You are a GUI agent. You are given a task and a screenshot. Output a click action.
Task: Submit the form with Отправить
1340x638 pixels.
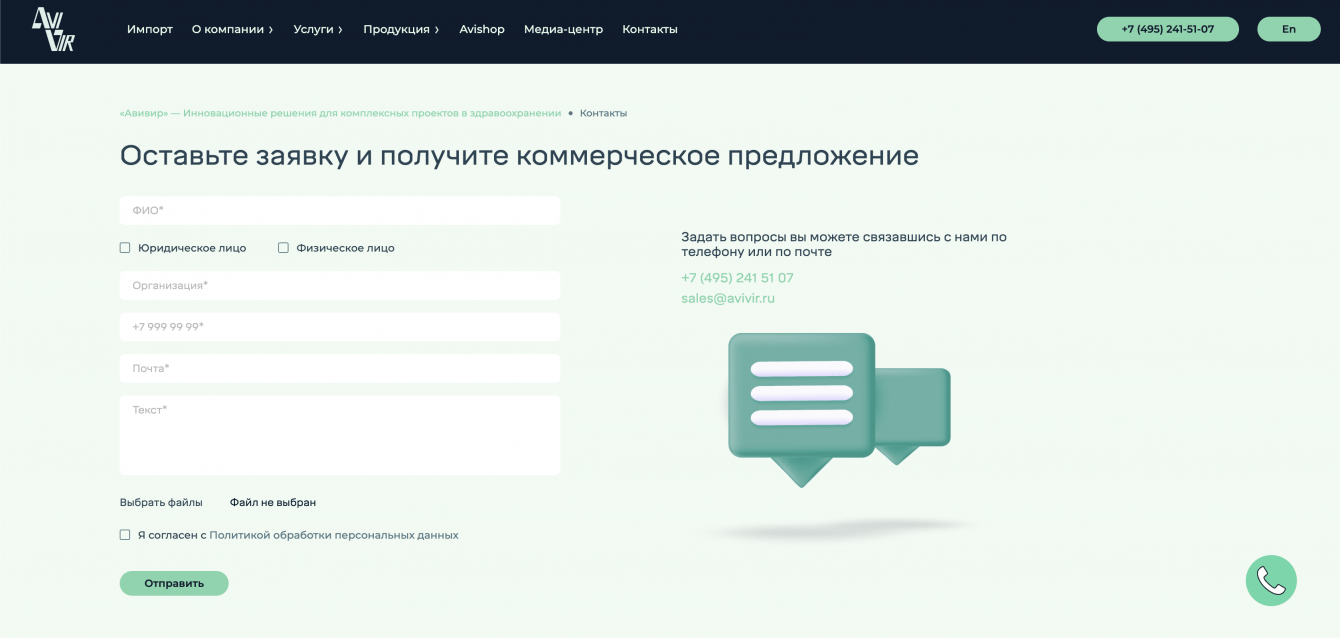click(174, 583)
